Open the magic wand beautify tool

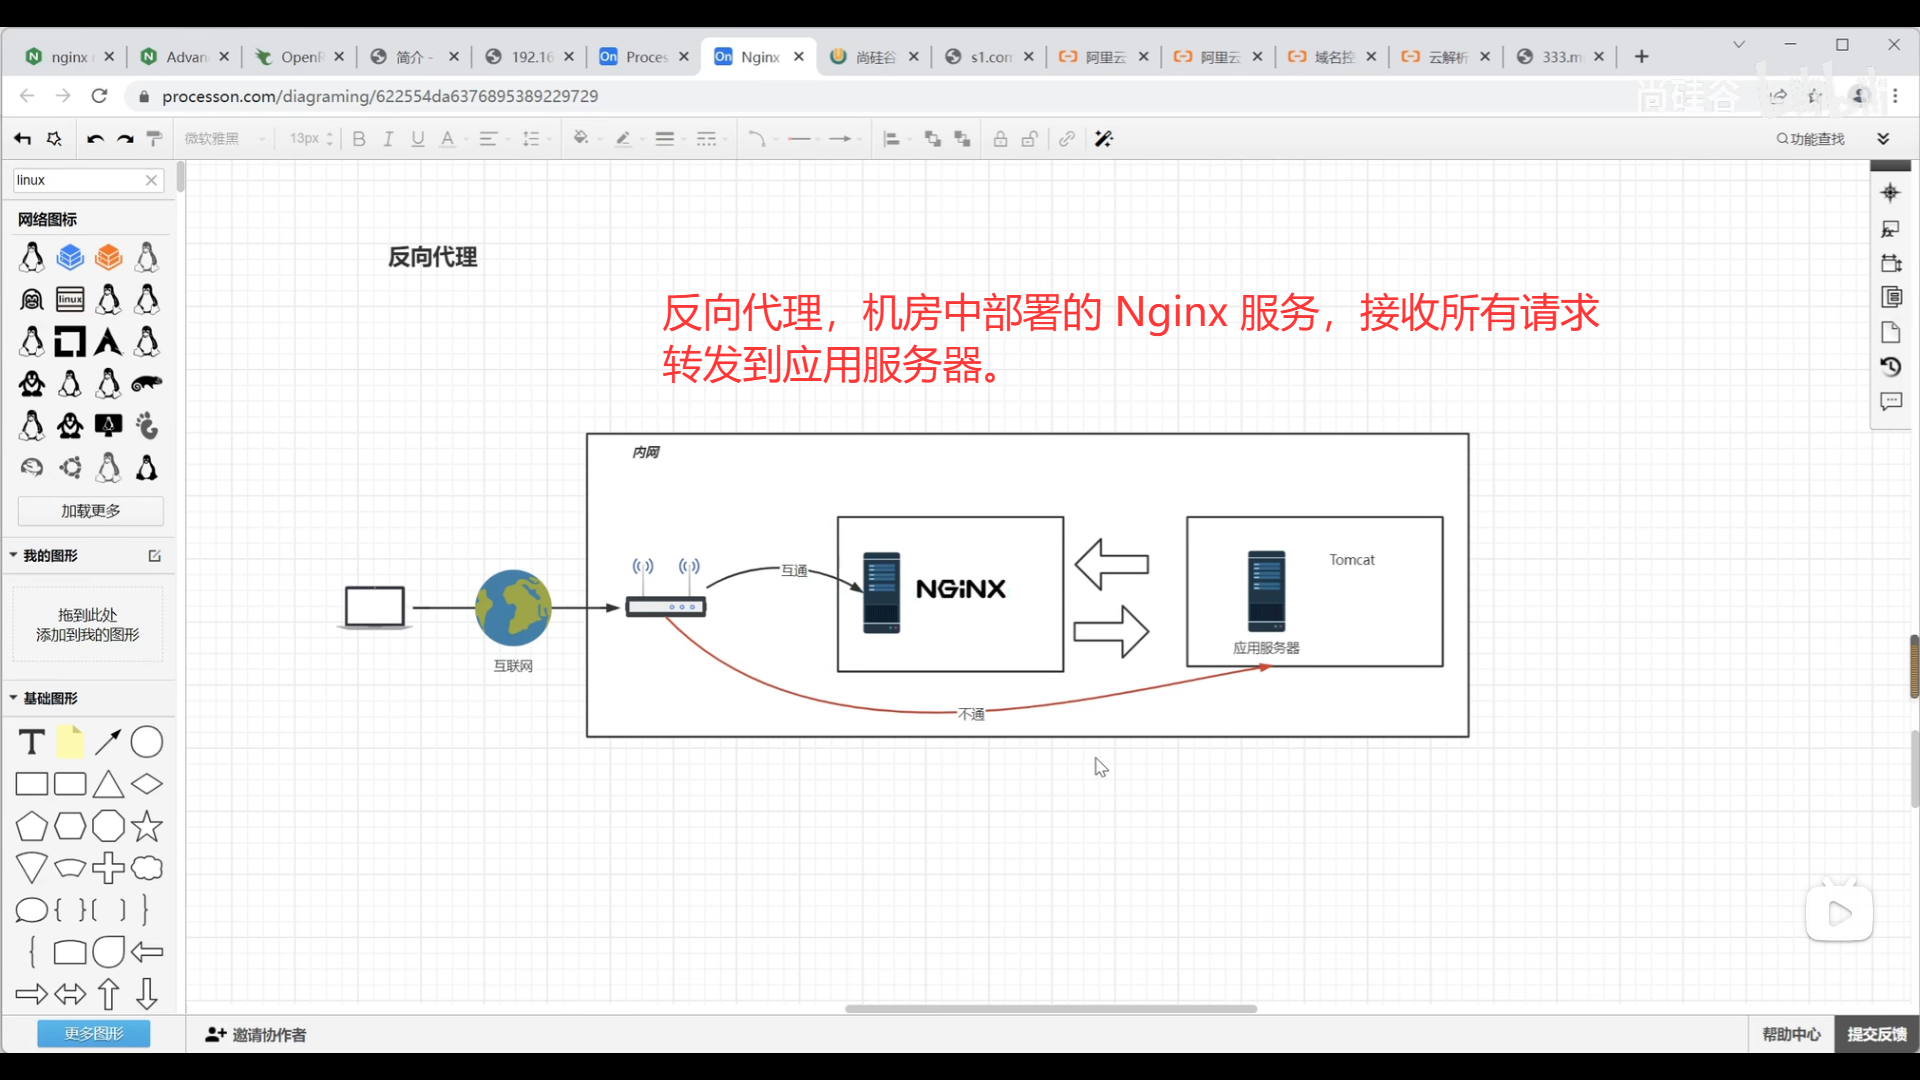click(x=1104, y=139)
